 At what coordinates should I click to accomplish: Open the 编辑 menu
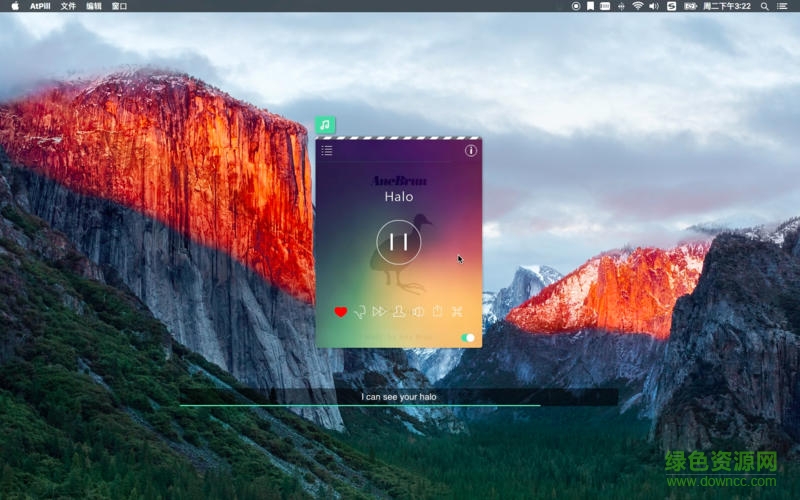tap(94, 6)
